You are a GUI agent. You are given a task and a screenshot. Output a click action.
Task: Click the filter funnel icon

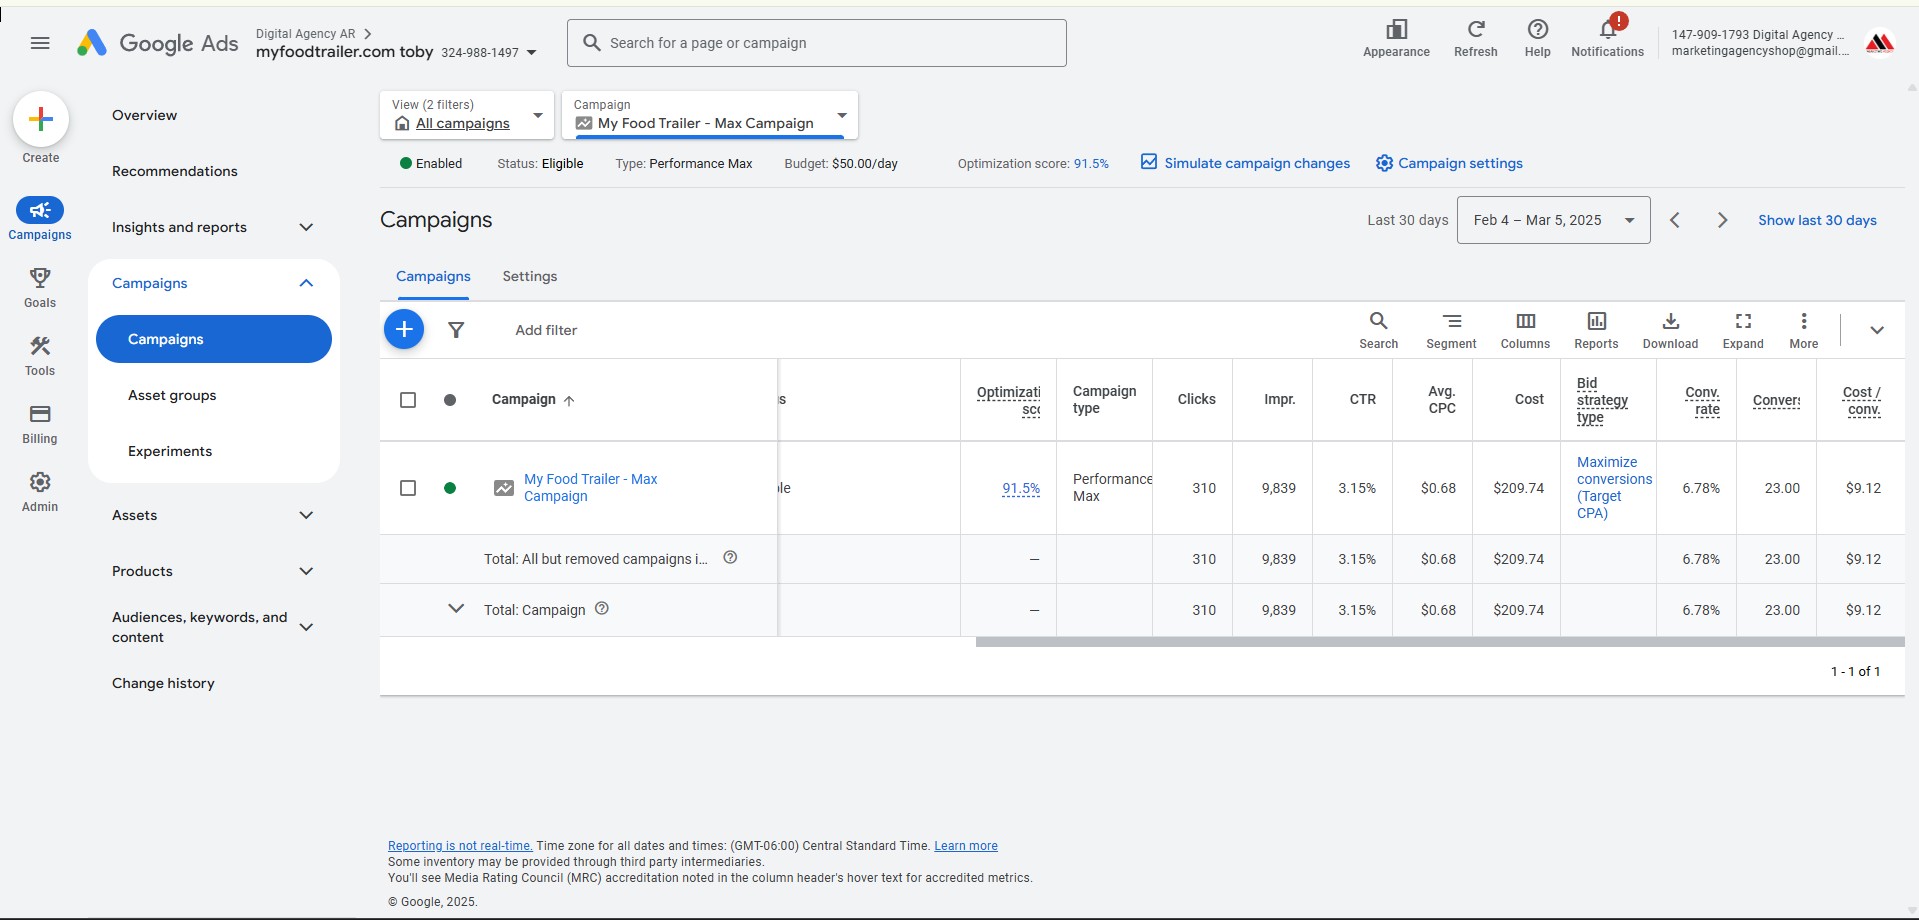click(456, 330)
